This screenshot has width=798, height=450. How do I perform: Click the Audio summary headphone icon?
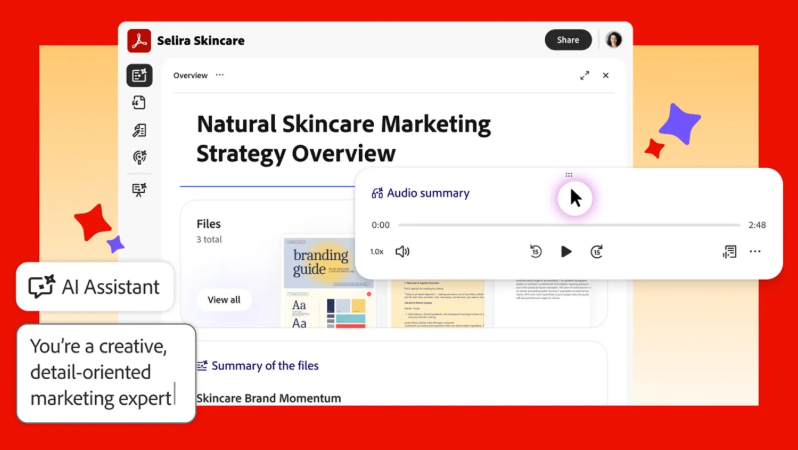pyautogui.click(x=377, y=193)
